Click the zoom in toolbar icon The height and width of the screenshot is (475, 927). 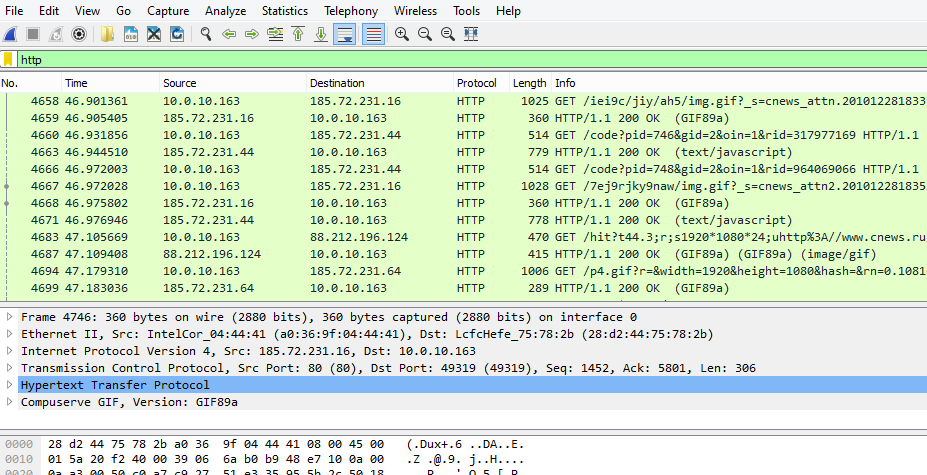[402, 34]
